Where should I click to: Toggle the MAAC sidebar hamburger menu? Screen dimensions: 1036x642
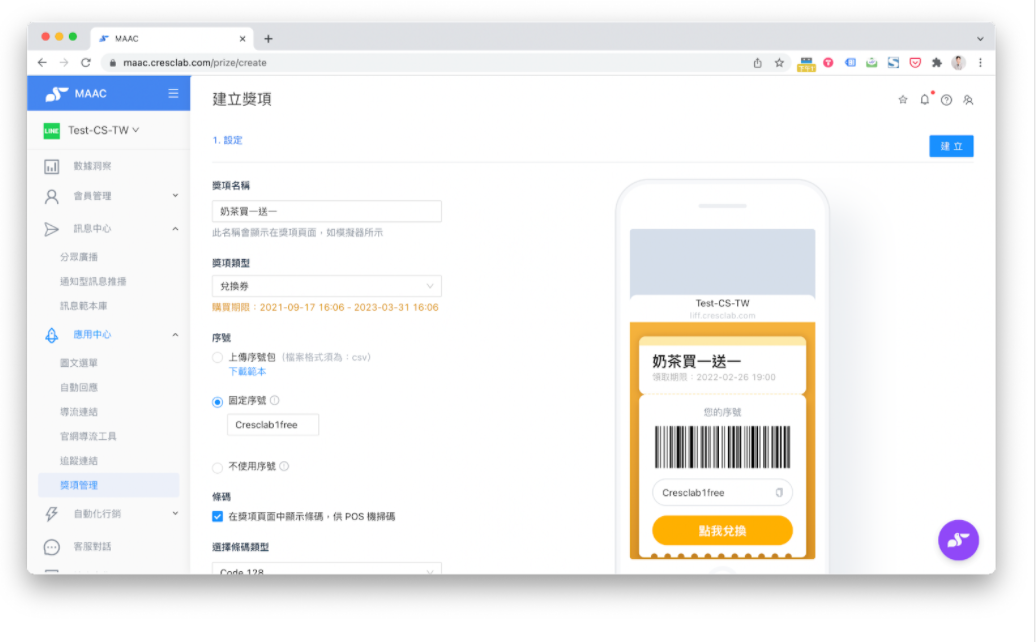pos(173,93)
